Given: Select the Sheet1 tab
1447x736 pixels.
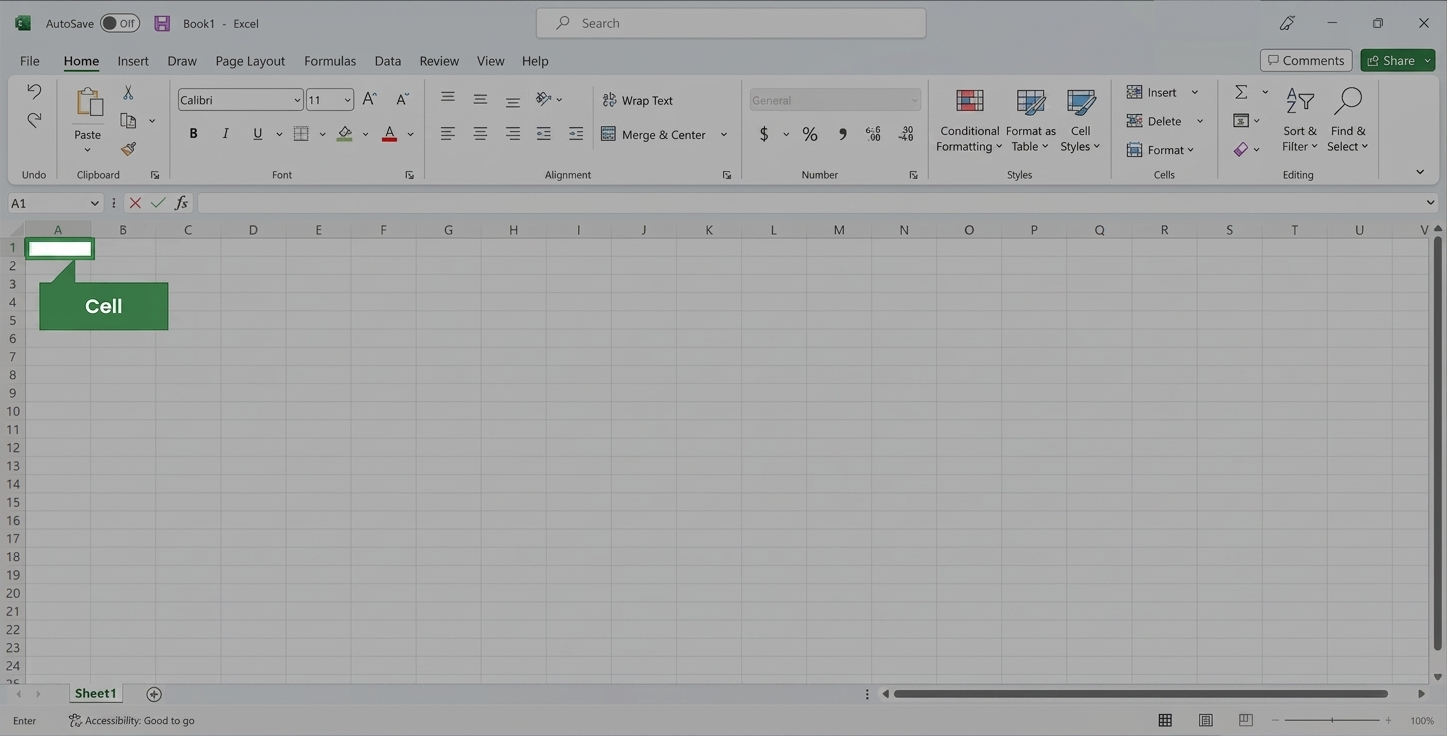Looking at the screenshot, I should 96,693.
